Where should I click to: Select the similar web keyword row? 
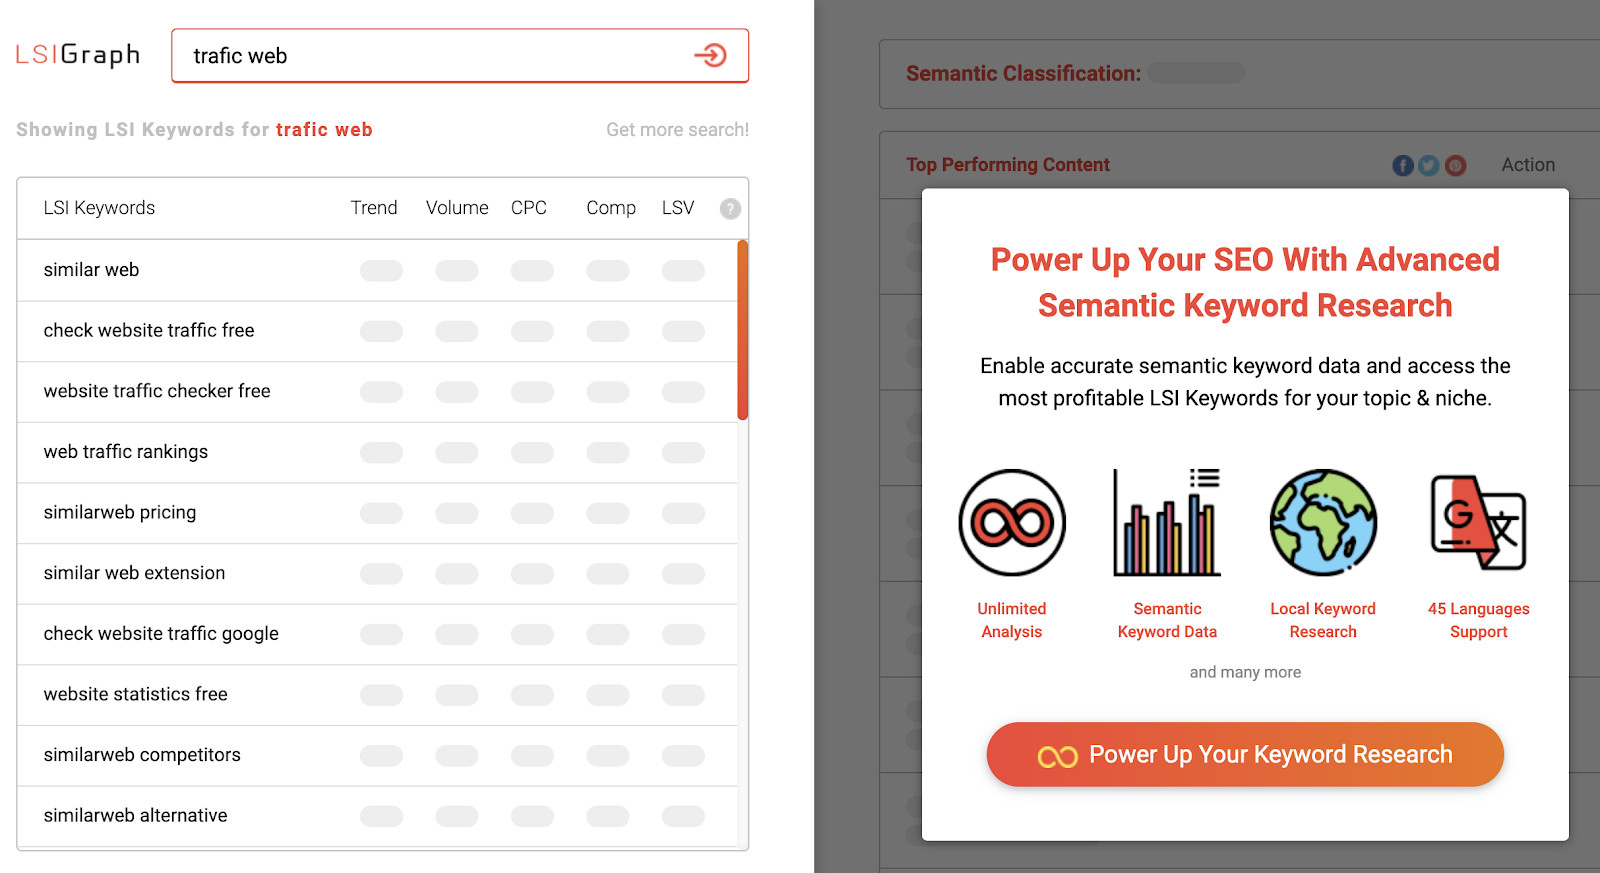coord(377,270)
